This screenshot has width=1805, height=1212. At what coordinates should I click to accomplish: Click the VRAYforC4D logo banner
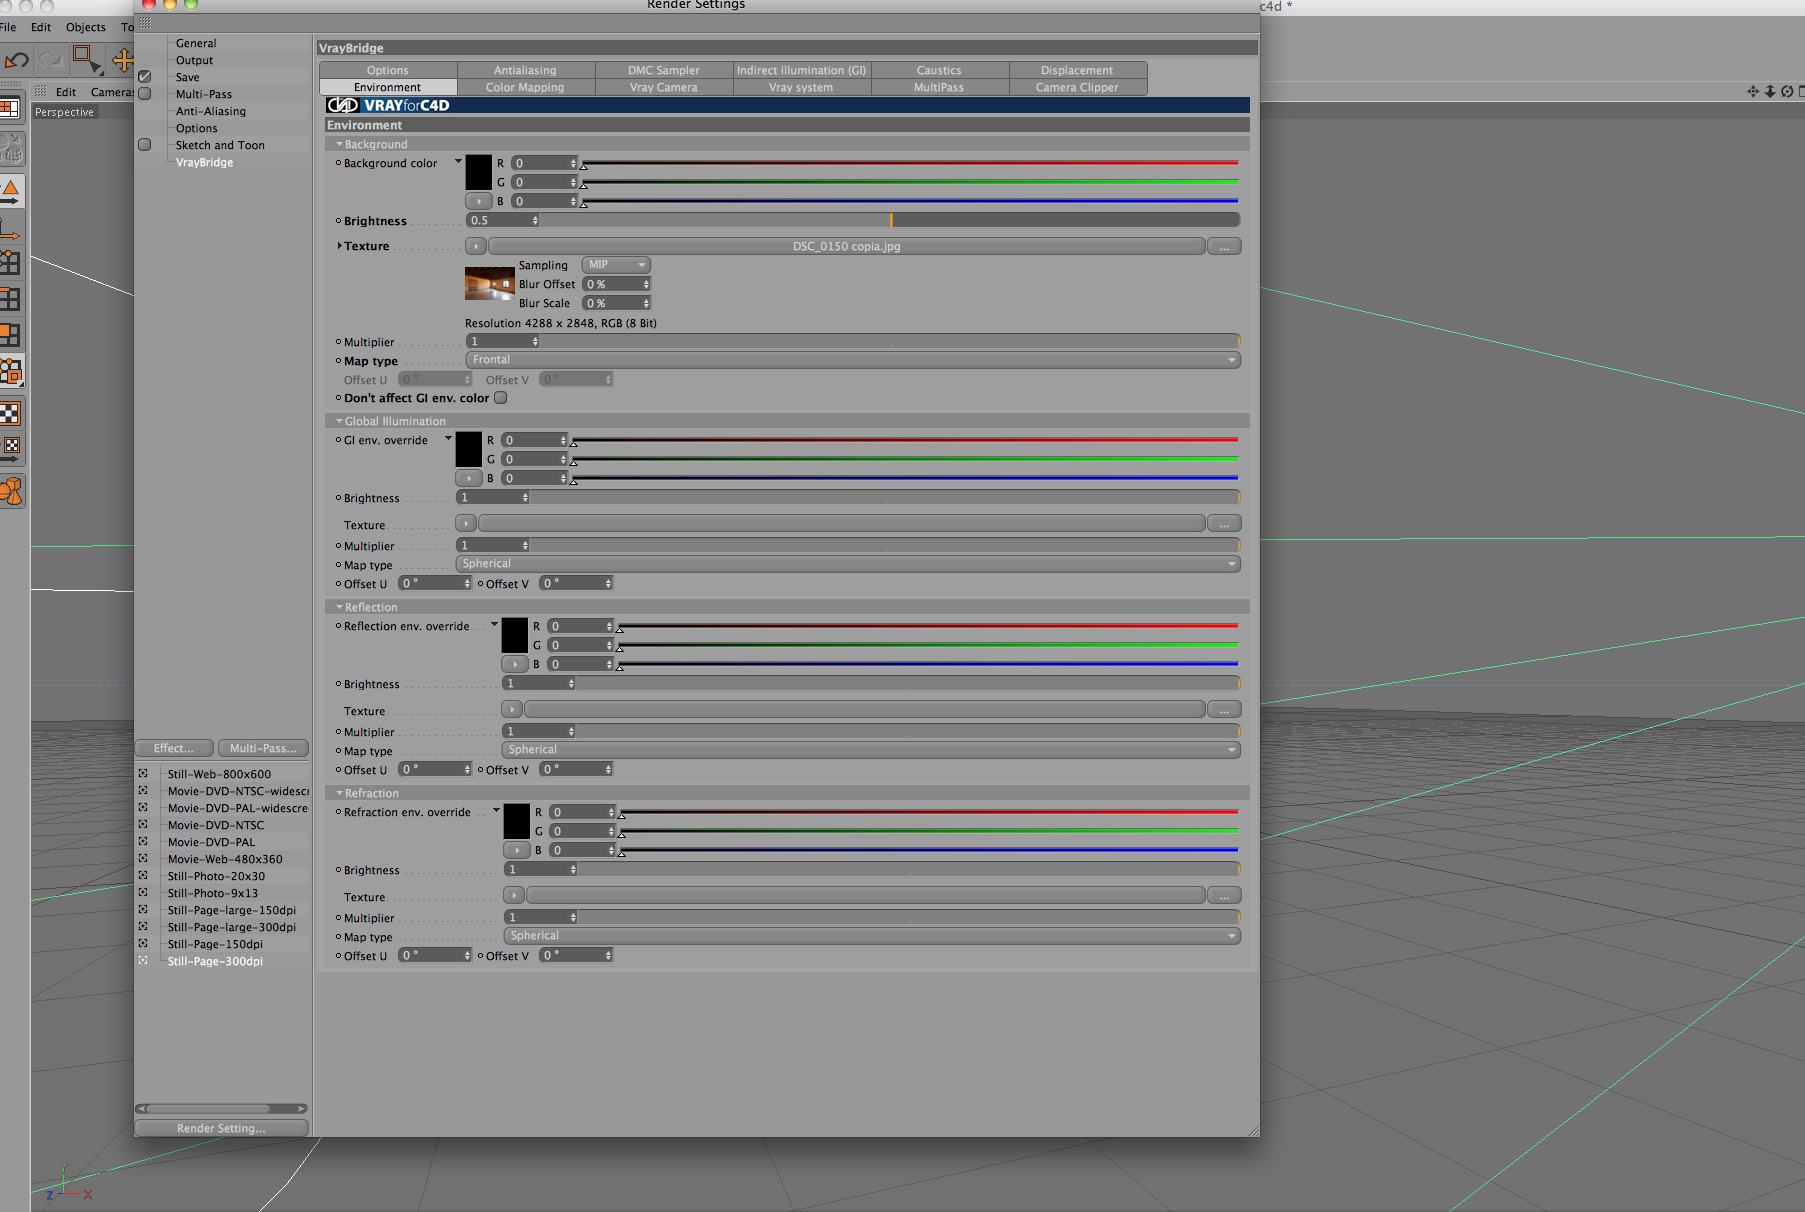pyautogui.click(x=788, y=105)
